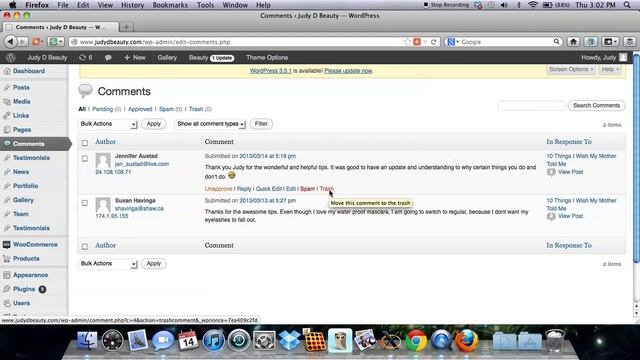Screen dimensions: 640x360
Task: Click the Wi-Fi status icon
Action: click(x=533, y=5)
